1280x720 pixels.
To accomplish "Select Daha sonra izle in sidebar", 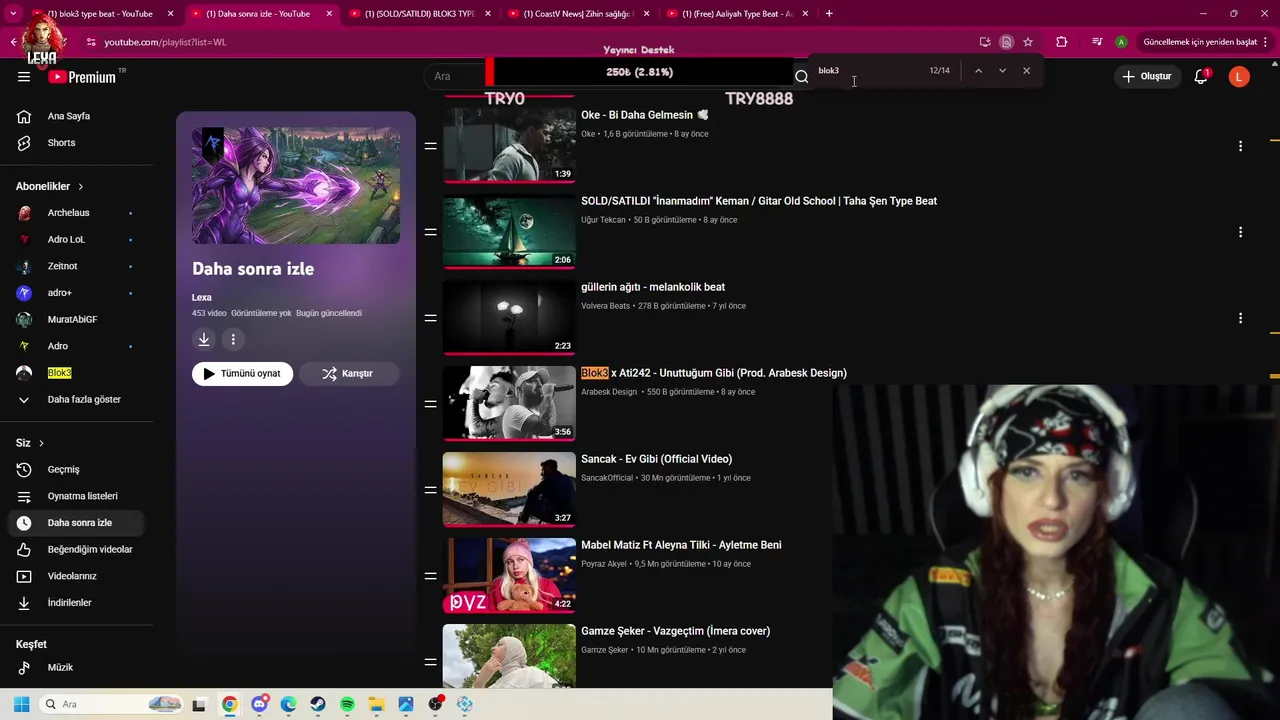I will tap(76, 523).
